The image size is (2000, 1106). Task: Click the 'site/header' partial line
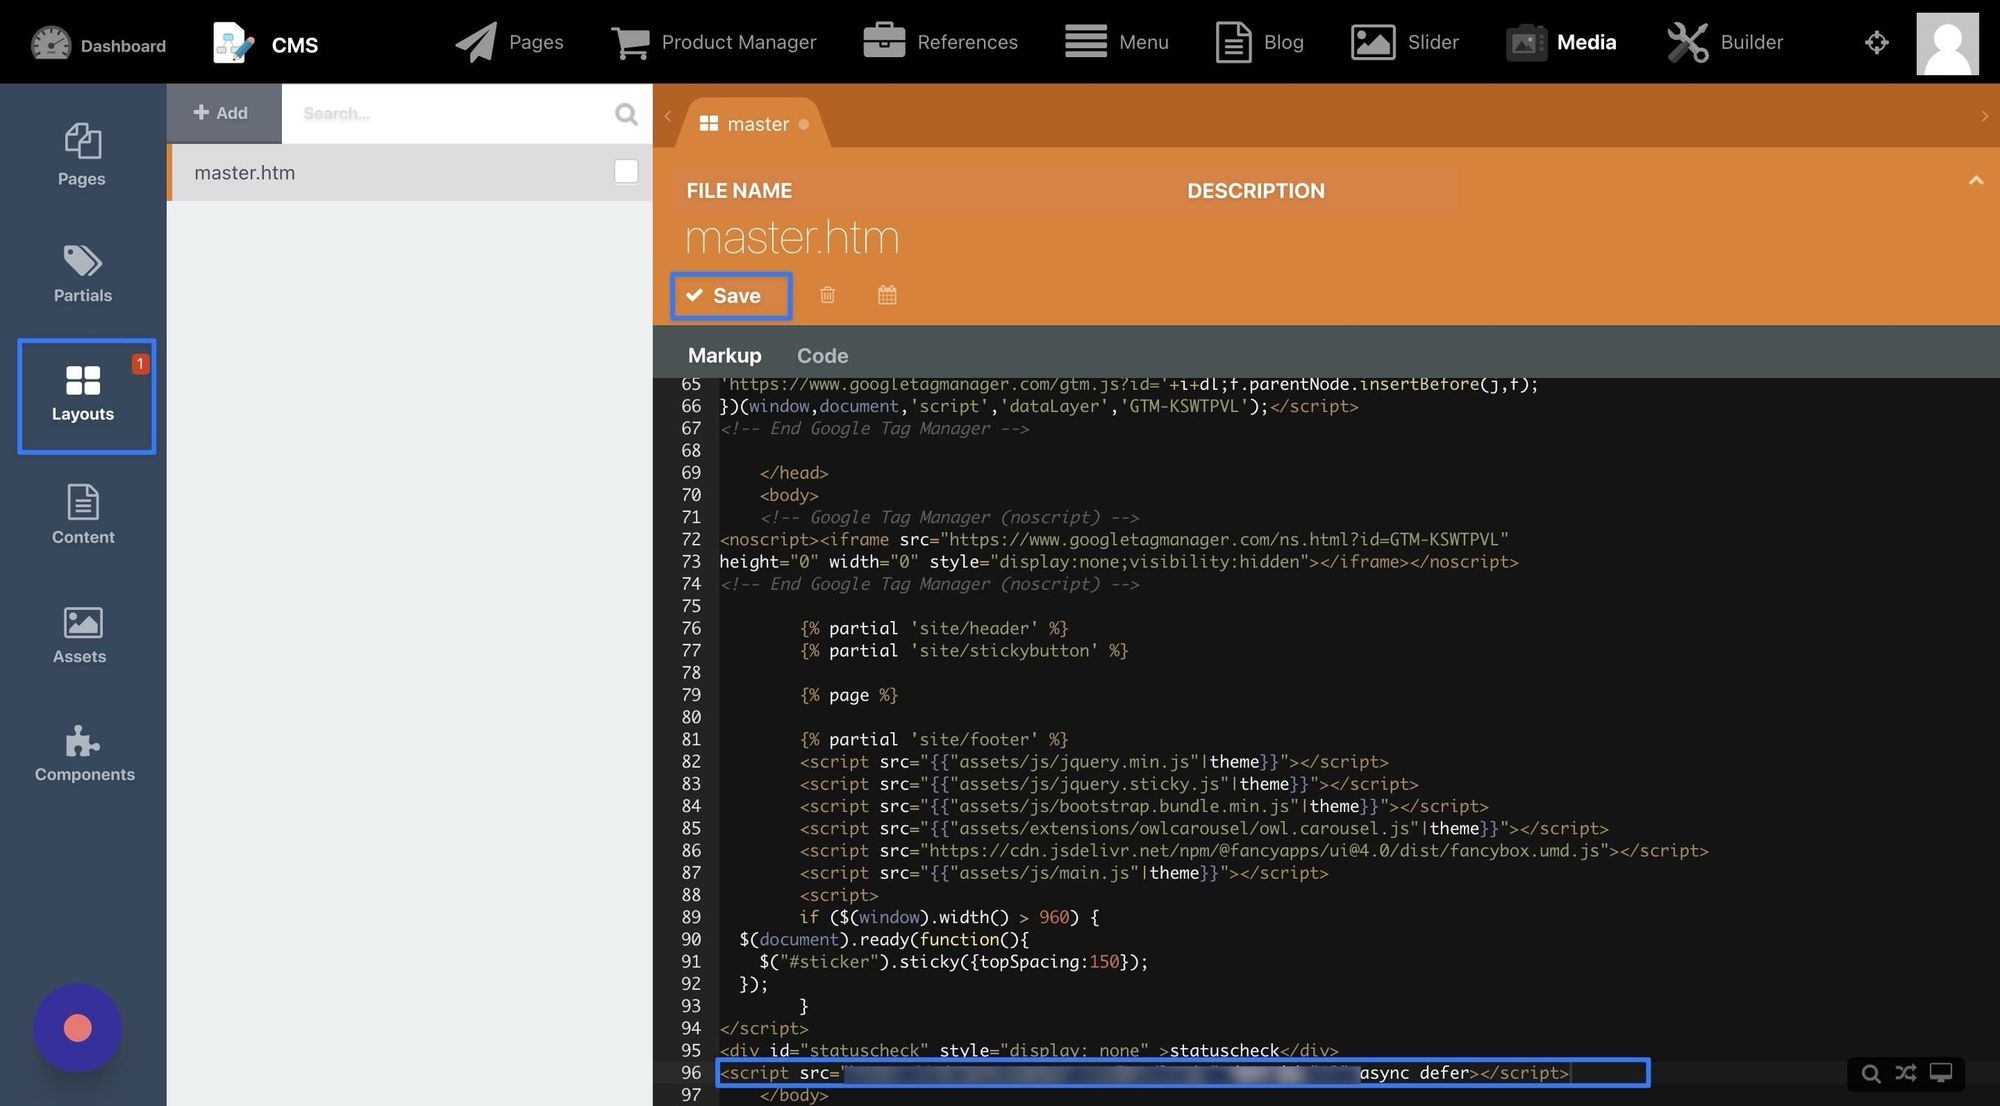(933, 628)
